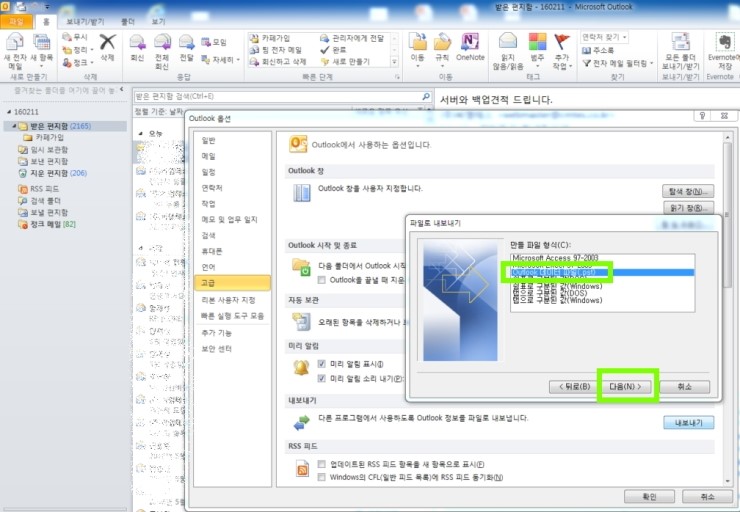
Task: Click the 내보내기 button
Action: tap(689, 423)
